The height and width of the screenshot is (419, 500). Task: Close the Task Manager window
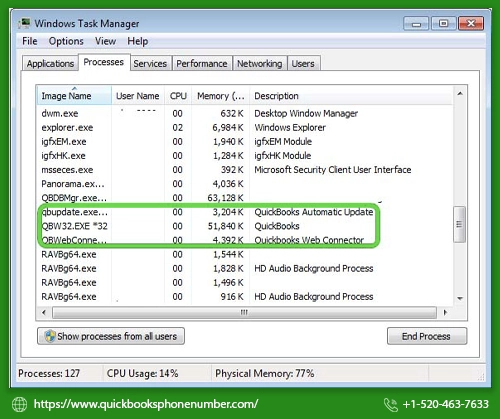tap(471, 24)
